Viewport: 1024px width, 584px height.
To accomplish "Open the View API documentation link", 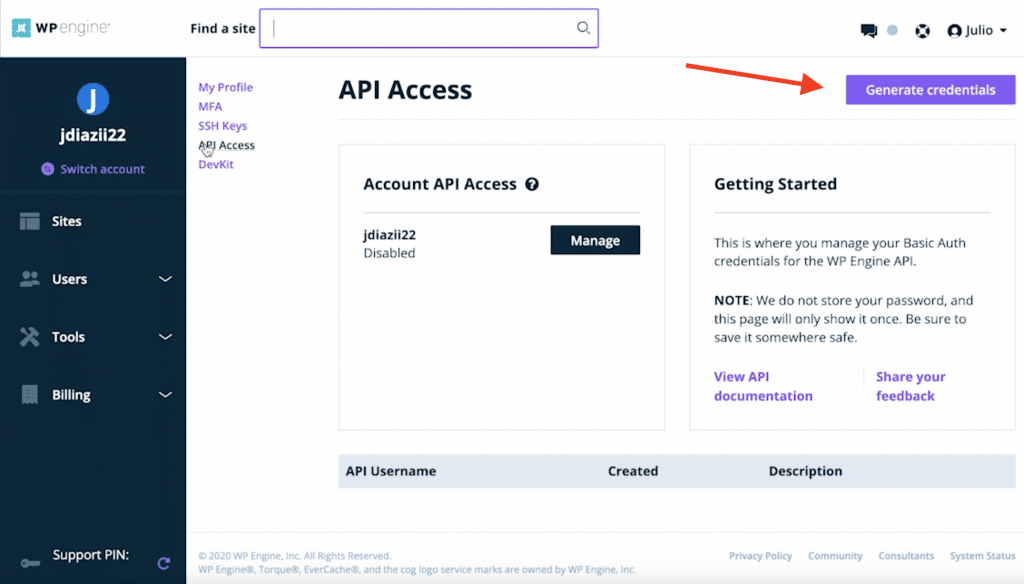I will [763, 386].
